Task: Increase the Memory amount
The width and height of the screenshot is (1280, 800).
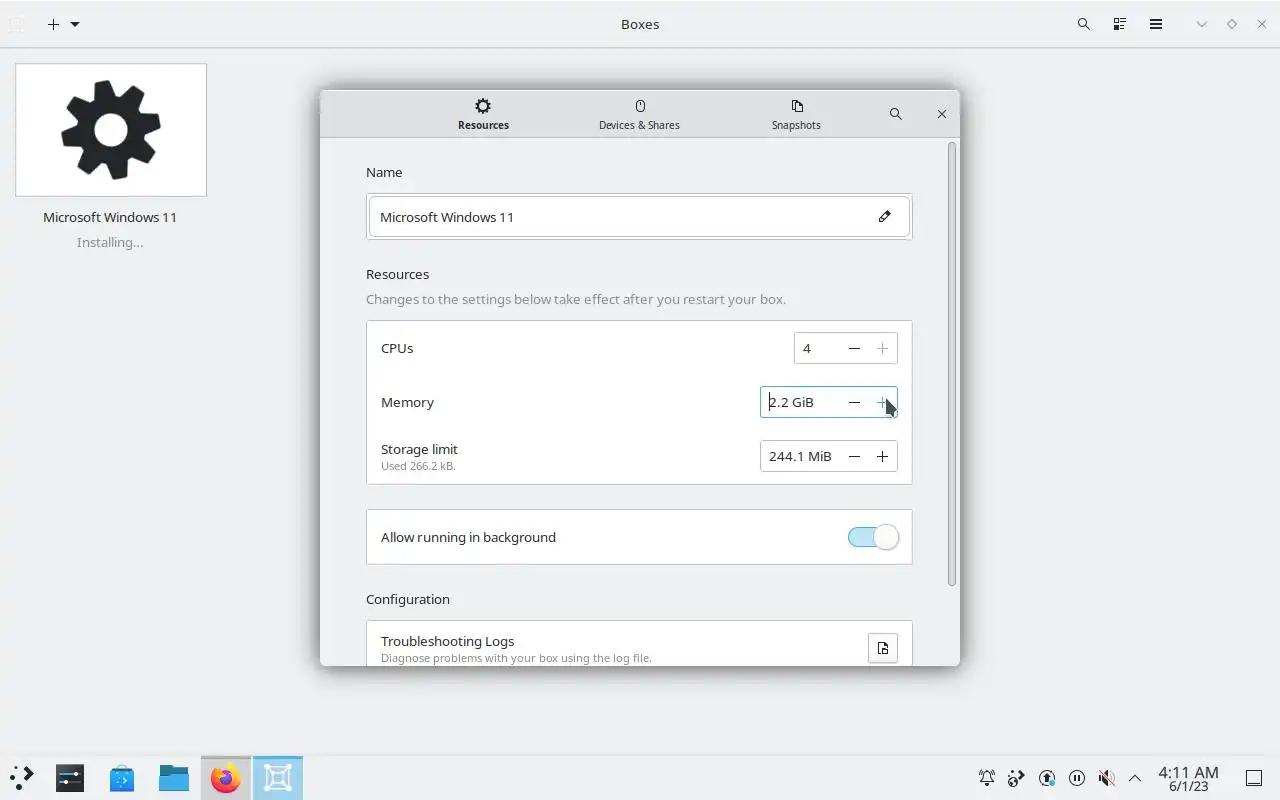Action: point(882,402)
